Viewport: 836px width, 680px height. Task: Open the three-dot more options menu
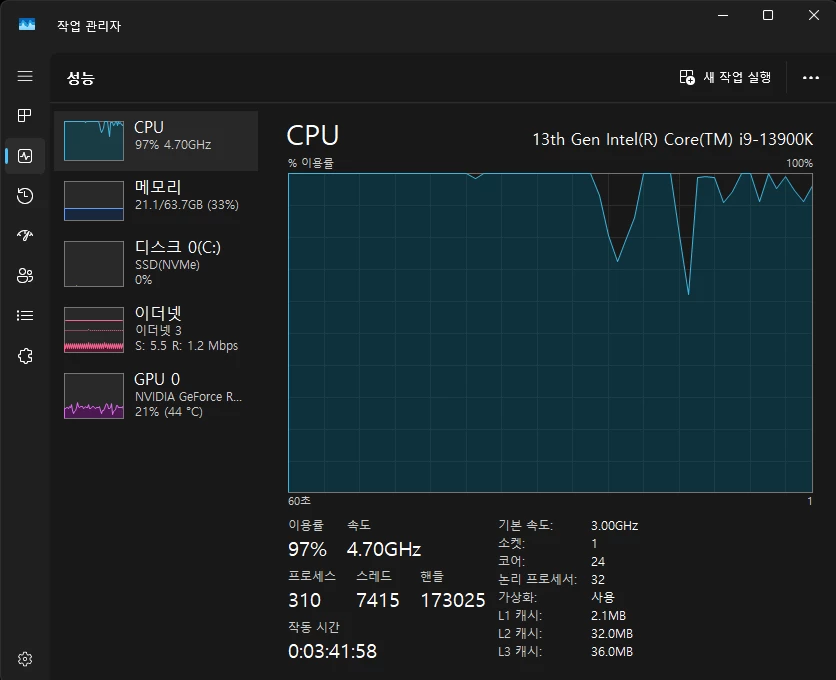(811, 78)
